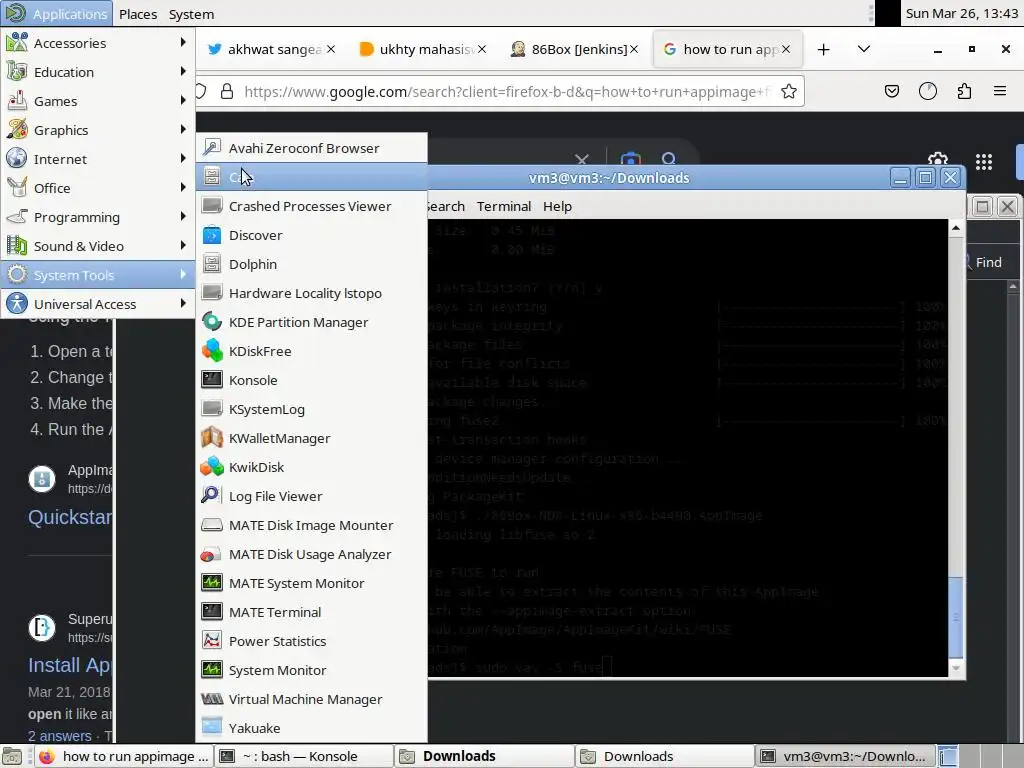The height and width of the screenshot is (768, 1024).
Task: Click terminal vertical scrollbar thumb
Action: pos(955,617)
